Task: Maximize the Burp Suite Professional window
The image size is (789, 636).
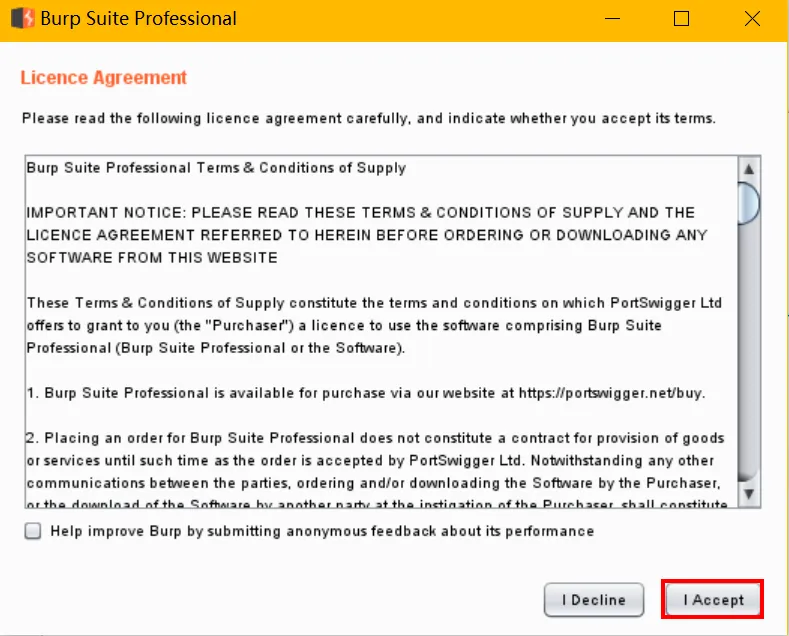Action: (x=681, y=19)
